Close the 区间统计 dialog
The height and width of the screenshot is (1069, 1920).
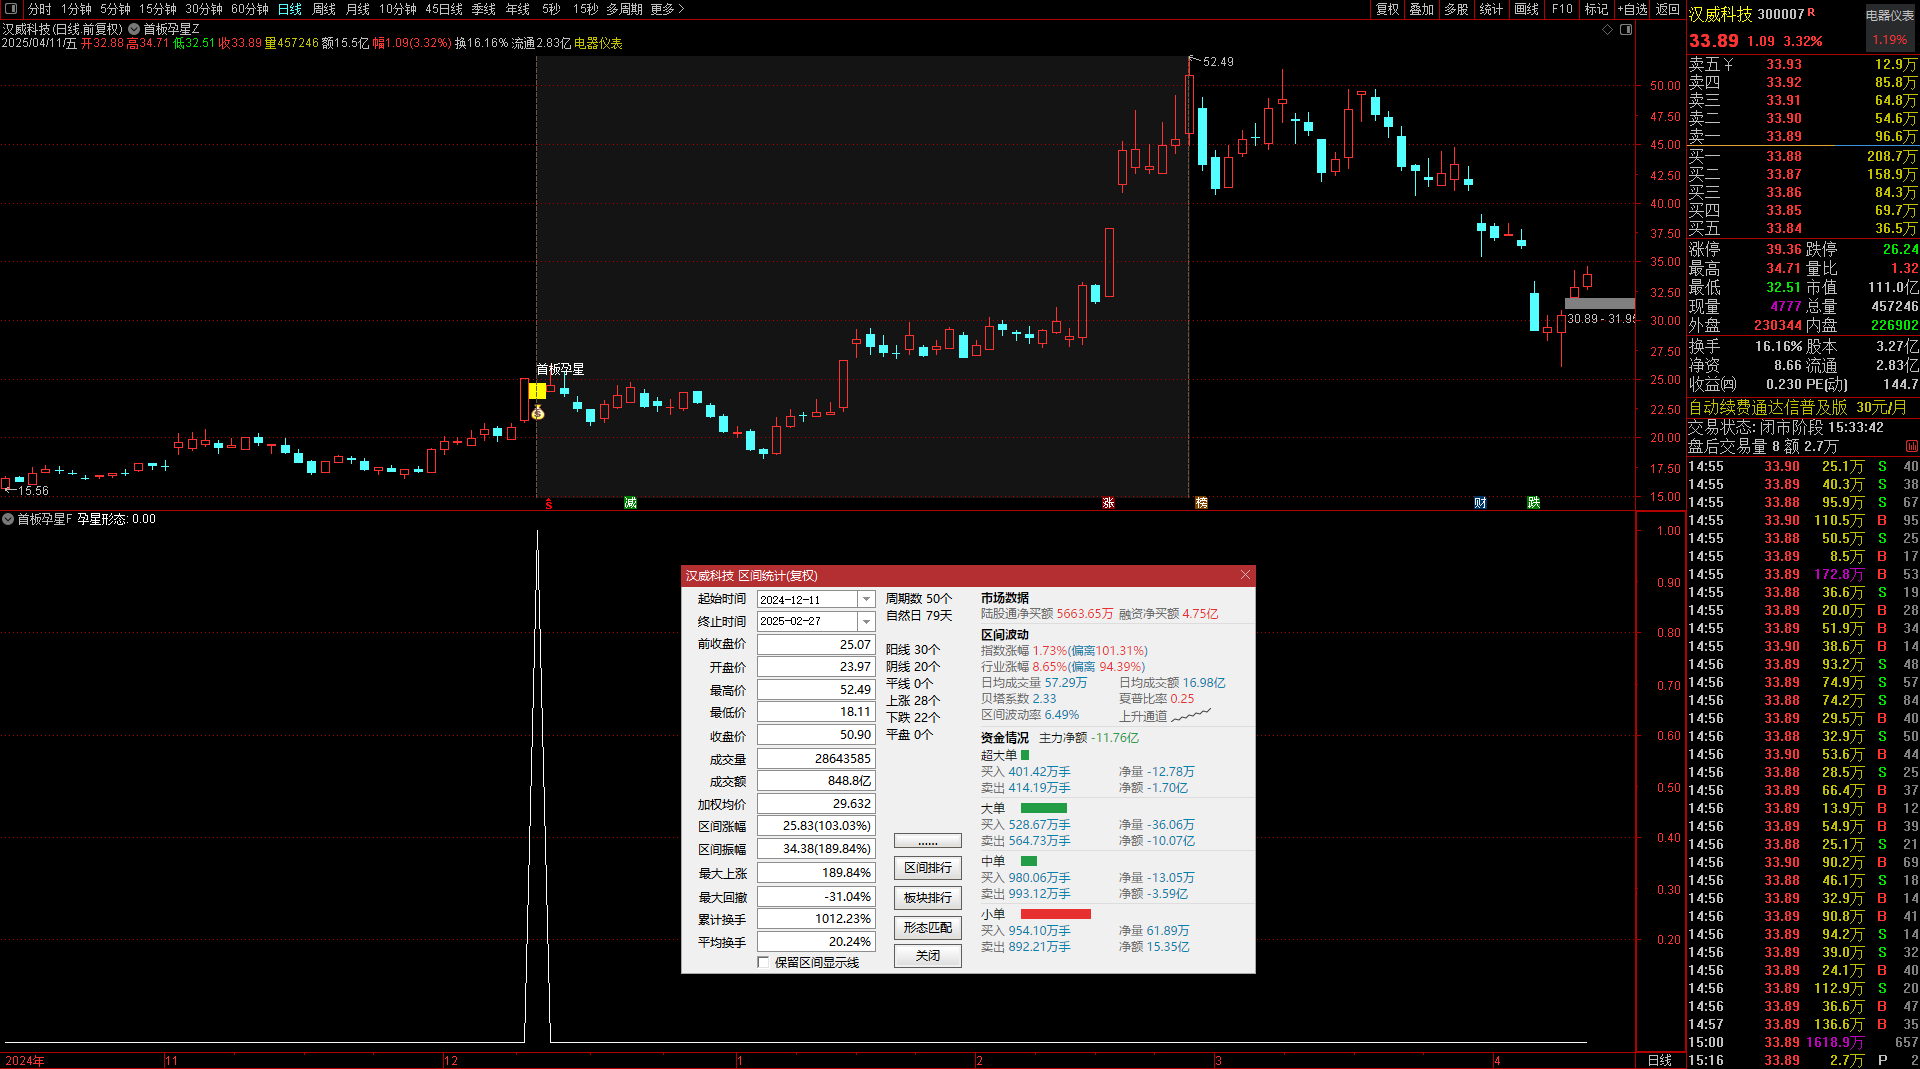[x=1245, y=575]
